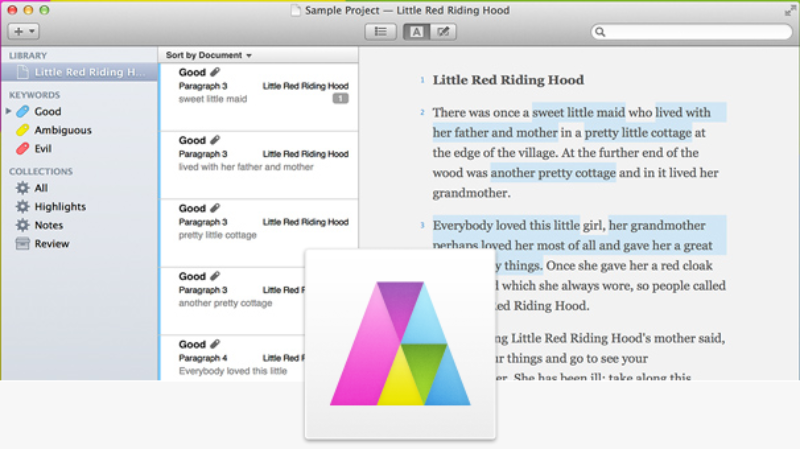This screenshot has width=800, height=449.
Task: Click the Review collection box icon
Action: (22, 243)
